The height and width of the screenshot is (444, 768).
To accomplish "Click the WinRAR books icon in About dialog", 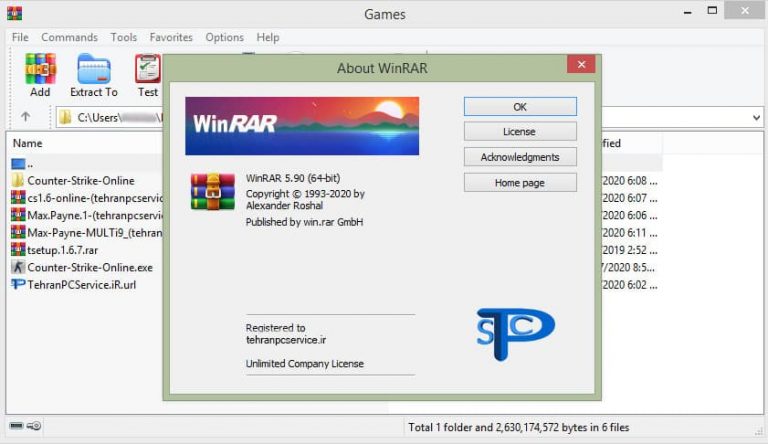I will (x=212, y=193).
